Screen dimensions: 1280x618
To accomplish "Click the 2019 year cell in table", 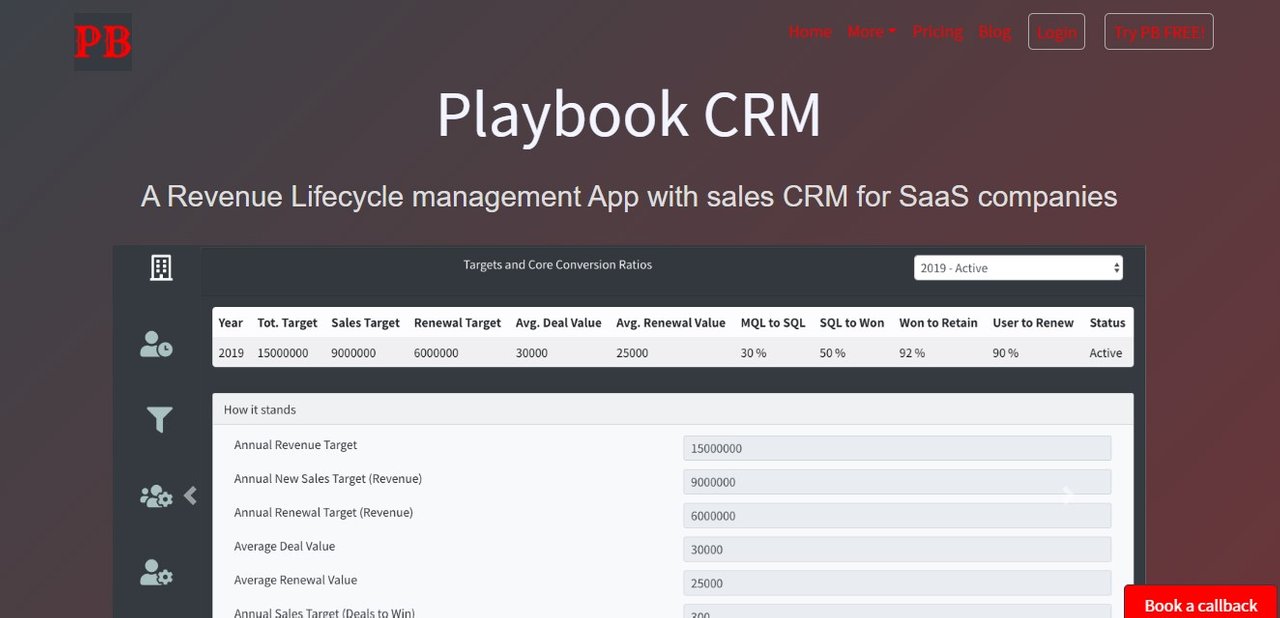I will [231, 353].
